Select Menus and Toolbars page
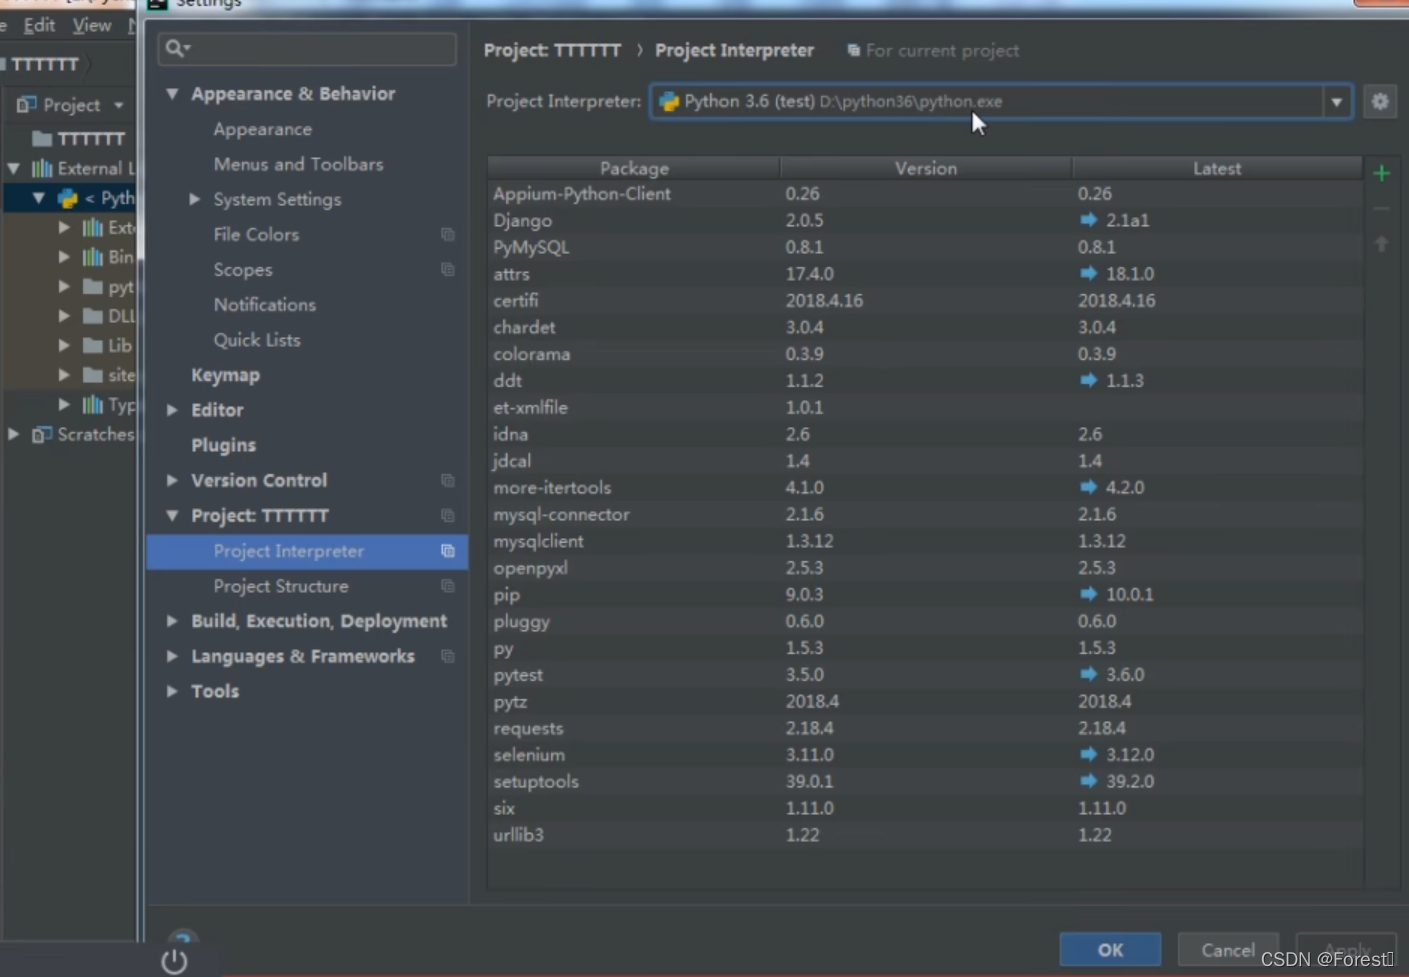 (x=298, y=164)
